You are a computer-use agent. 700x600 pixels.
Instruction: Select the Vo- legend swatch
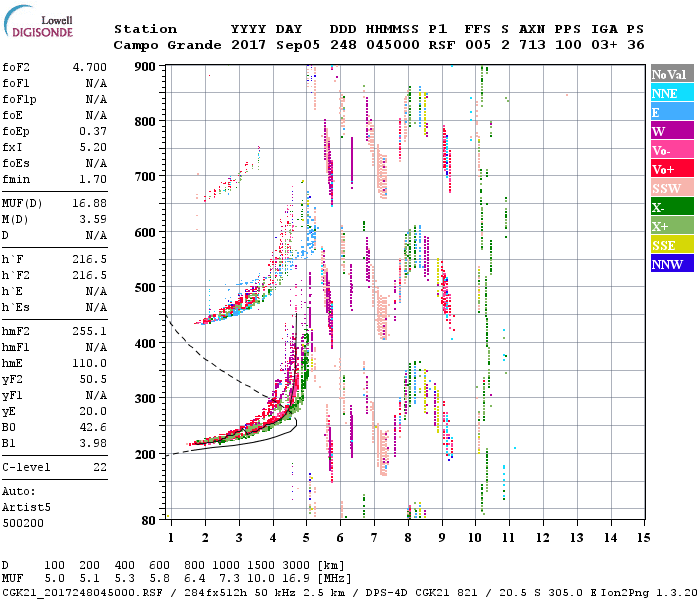coord(672,150)
